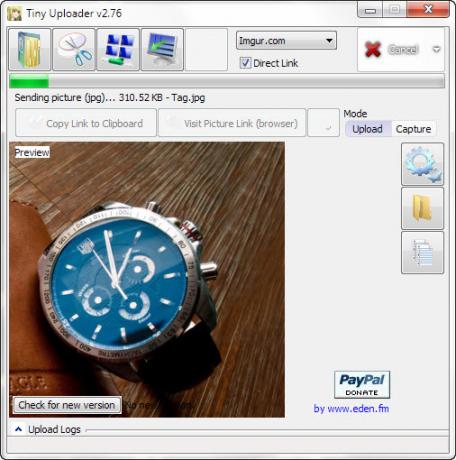Viewport: 456px width, 460px height.
Task: Switch to Capture mode
Action: point(413,129)
